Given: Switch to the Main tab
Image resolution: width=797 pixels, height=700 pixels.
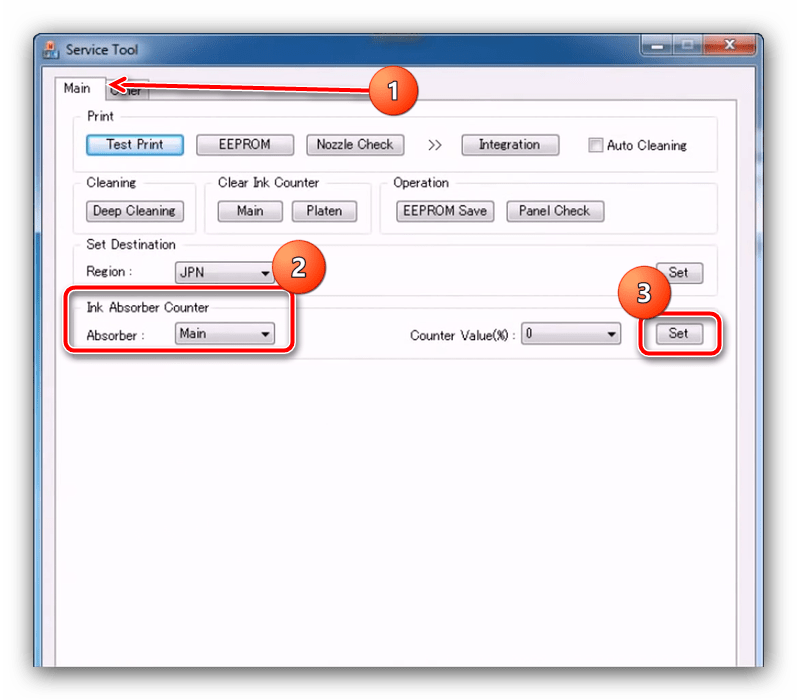Looking at the screenshot, I should [77, 88].
